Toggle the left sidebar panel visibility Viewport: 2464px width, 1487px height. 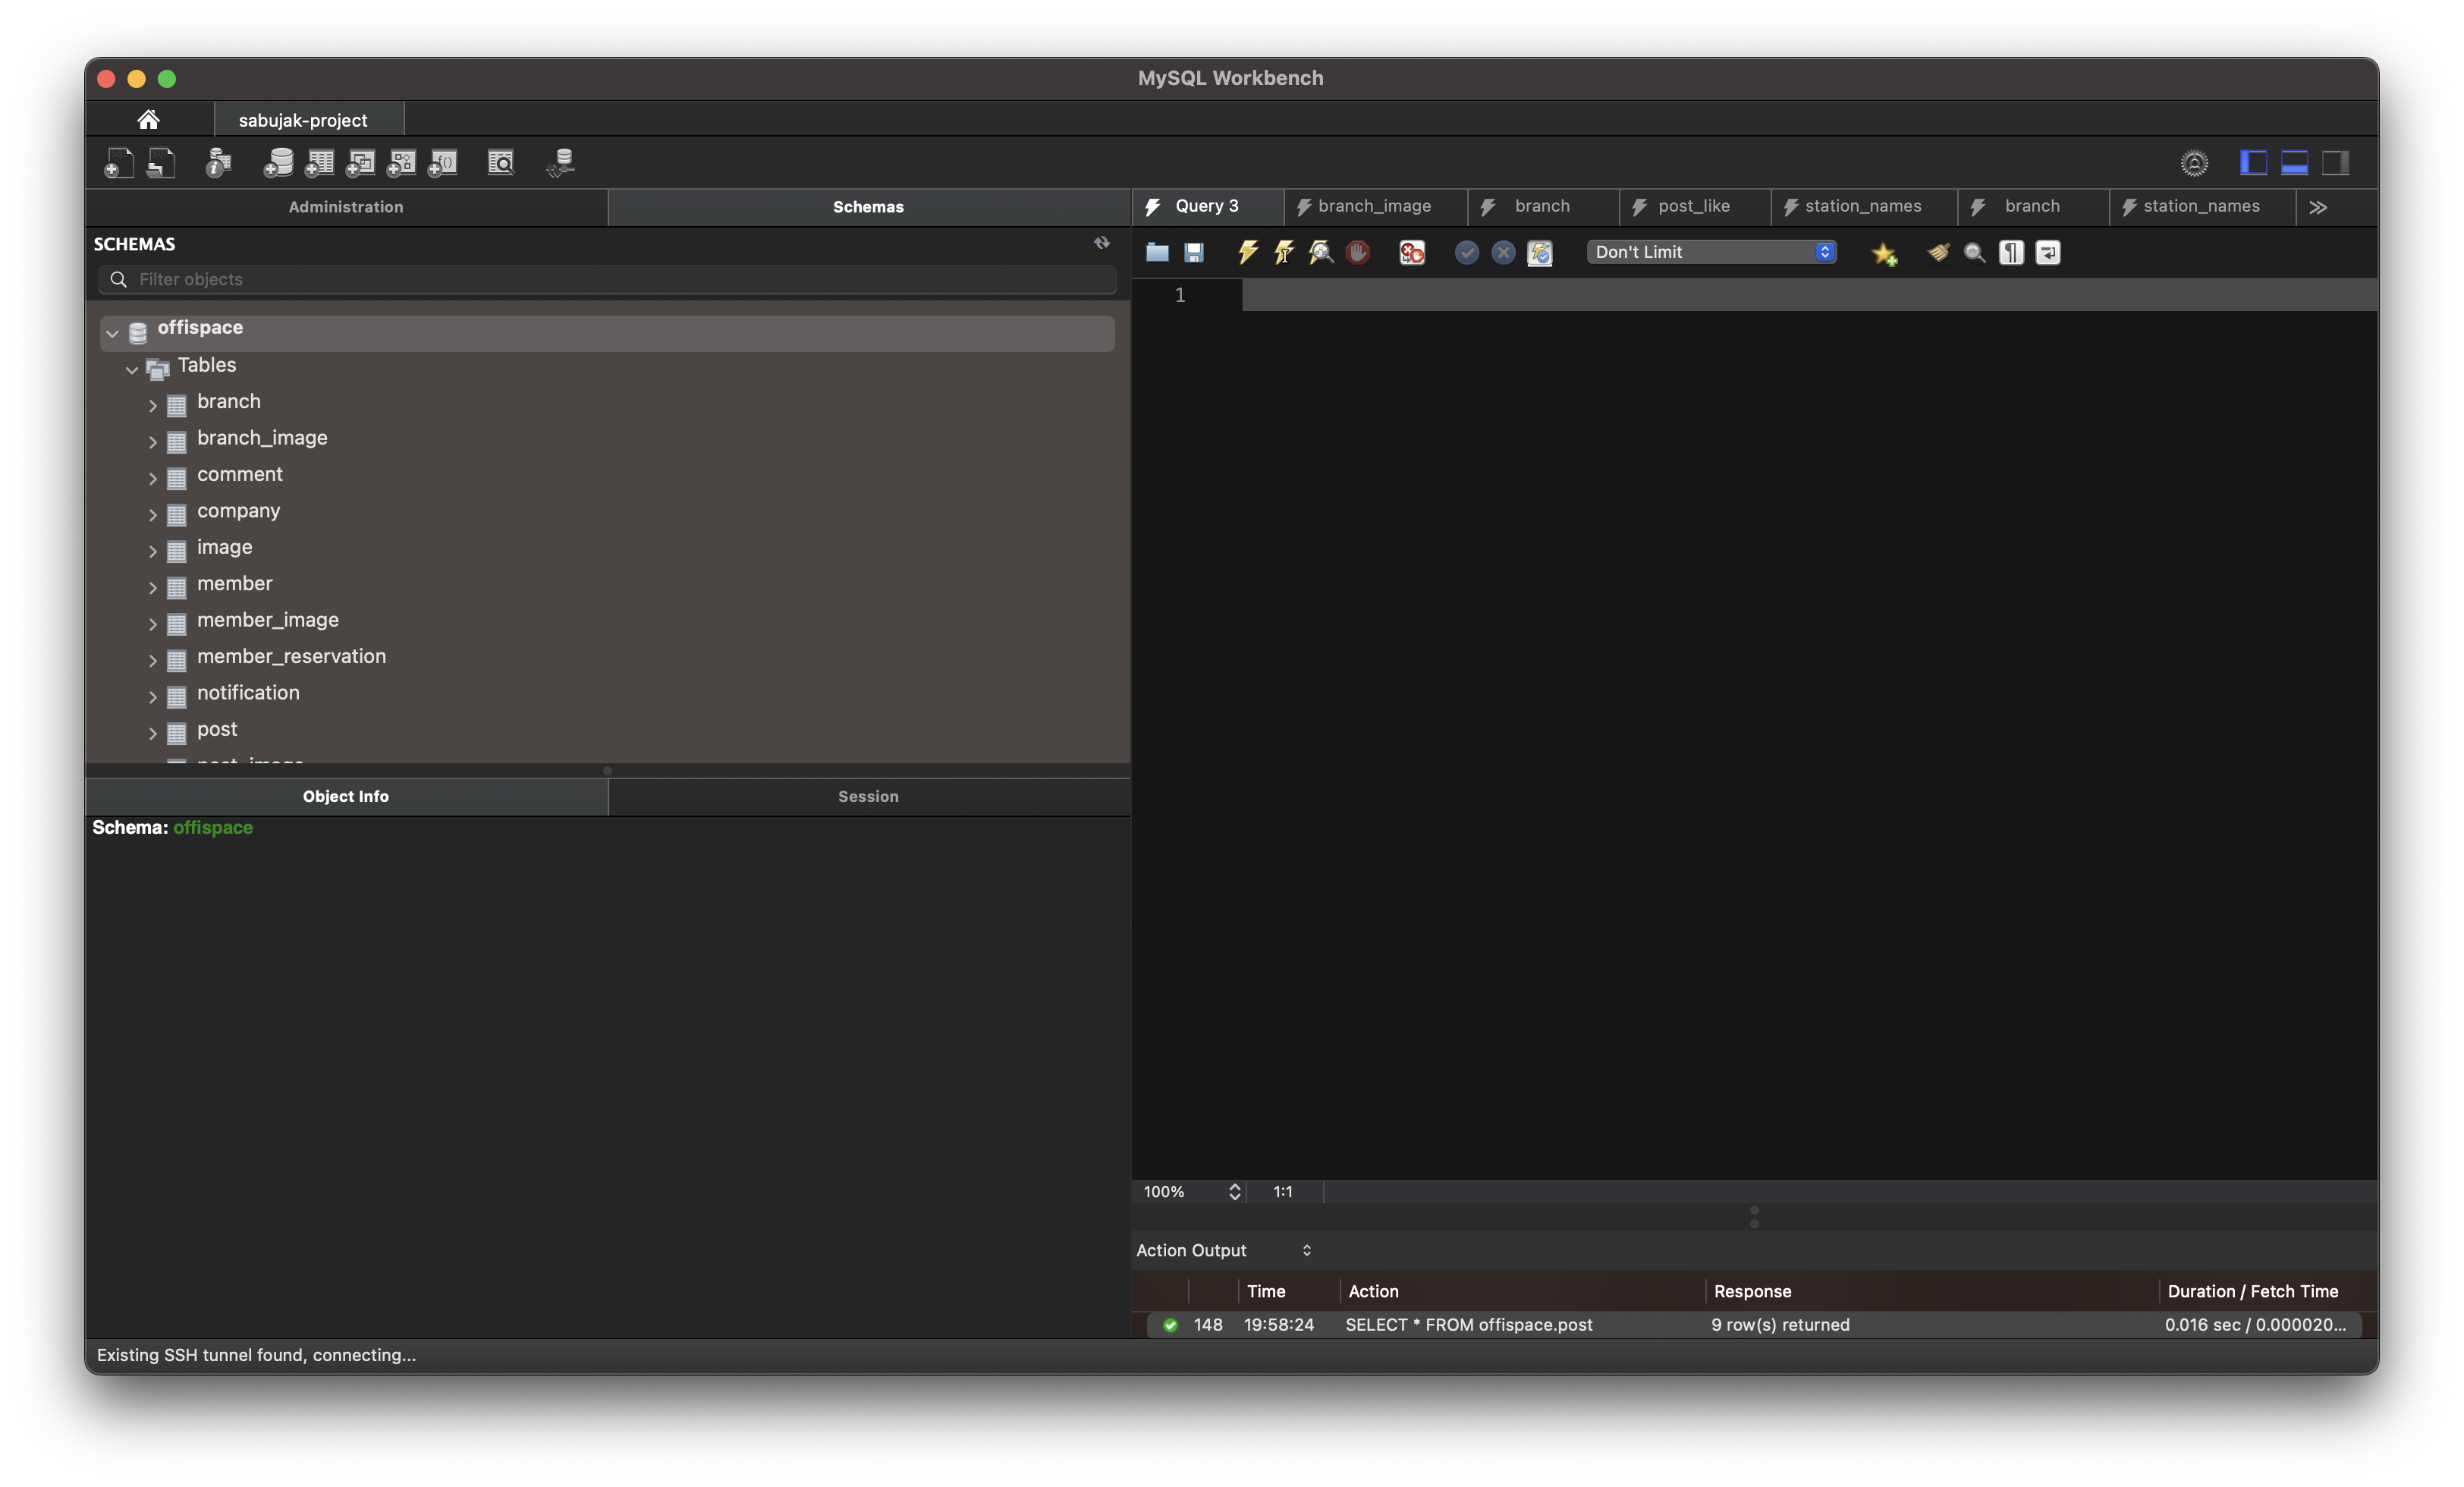2253,163
